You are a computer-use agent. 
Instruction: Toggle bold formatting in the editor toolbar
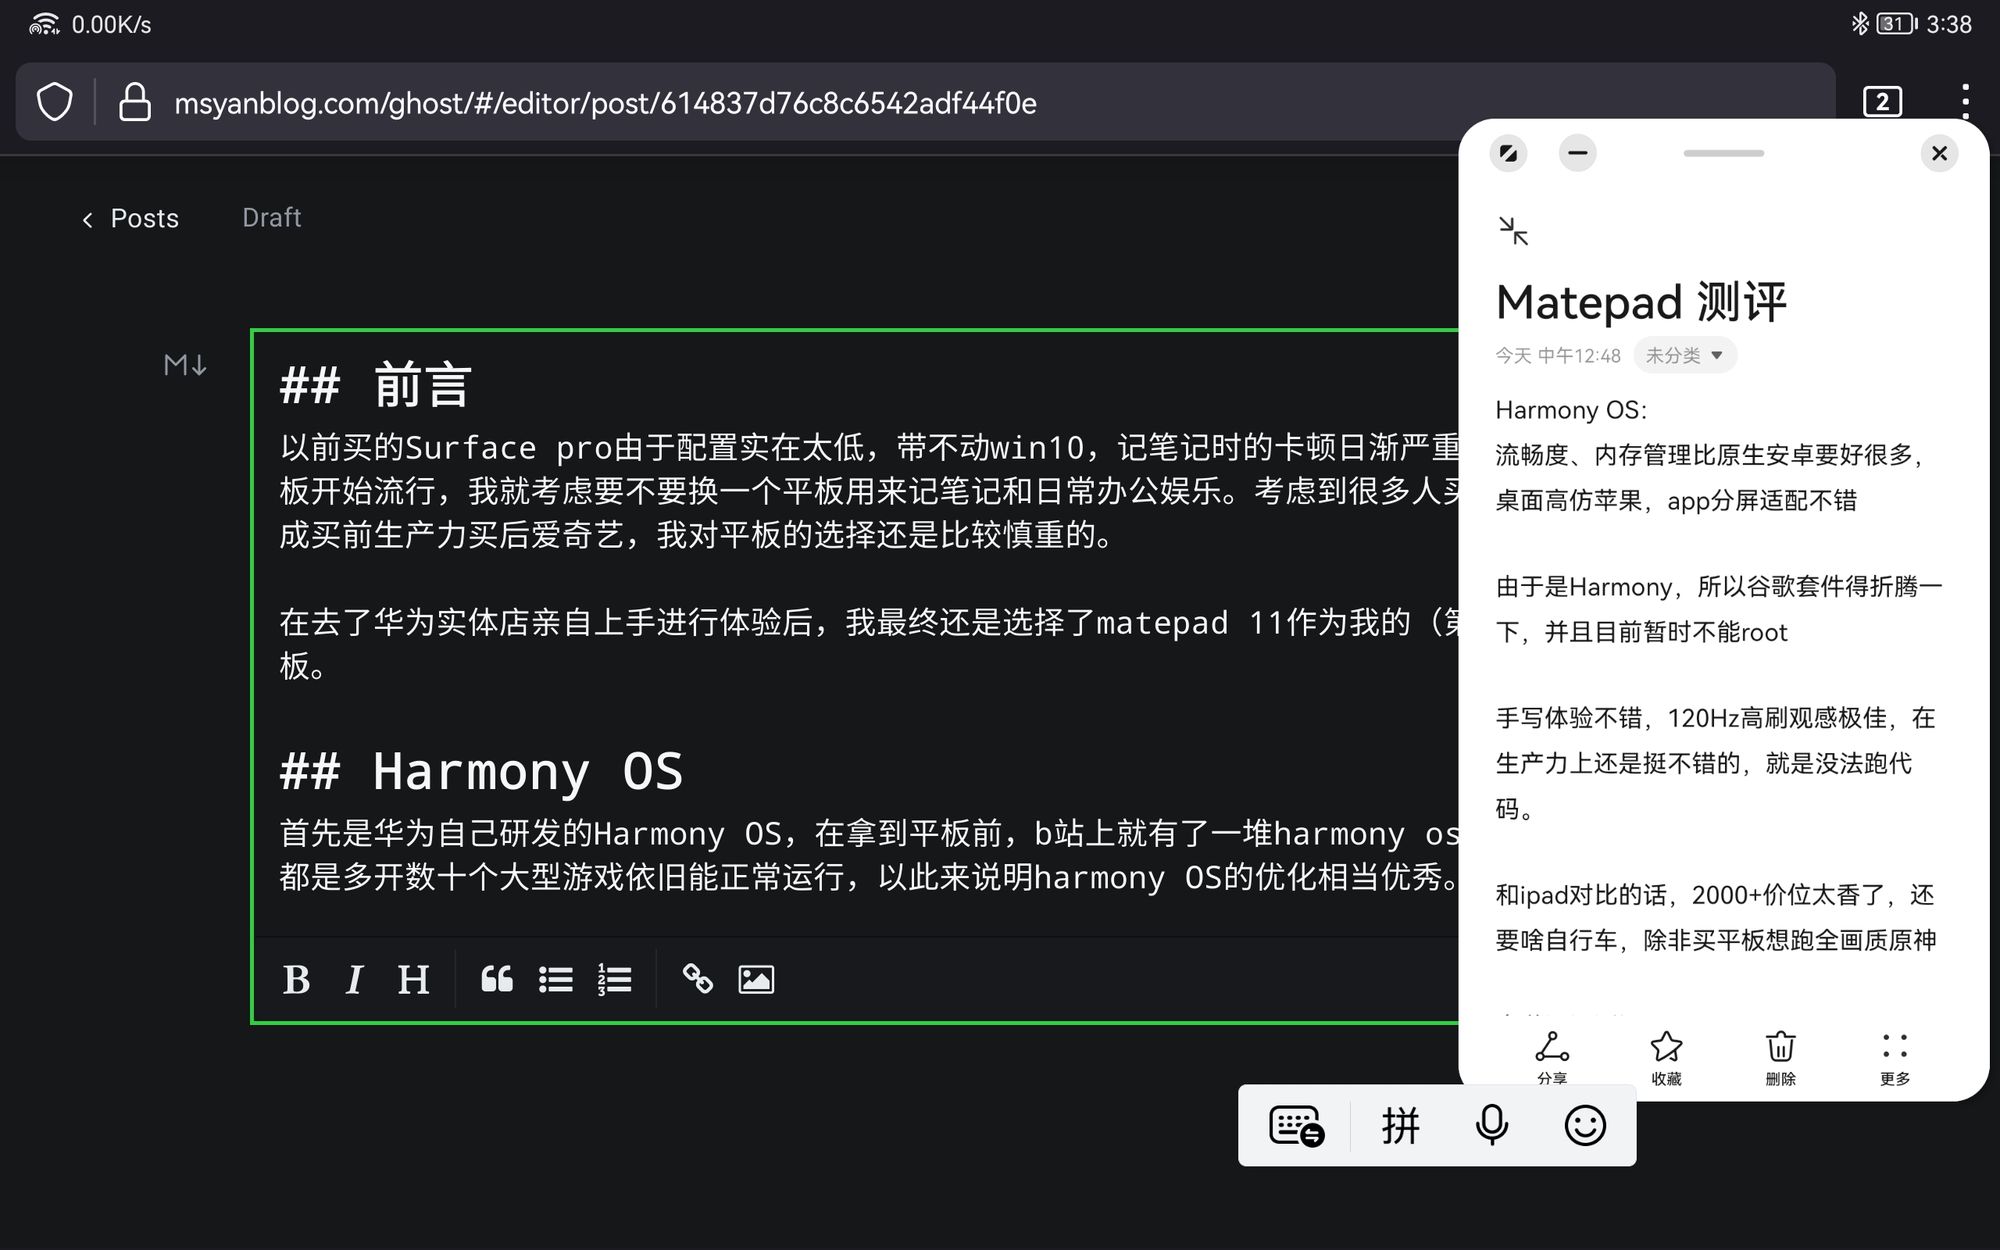(x=296, y=979)
